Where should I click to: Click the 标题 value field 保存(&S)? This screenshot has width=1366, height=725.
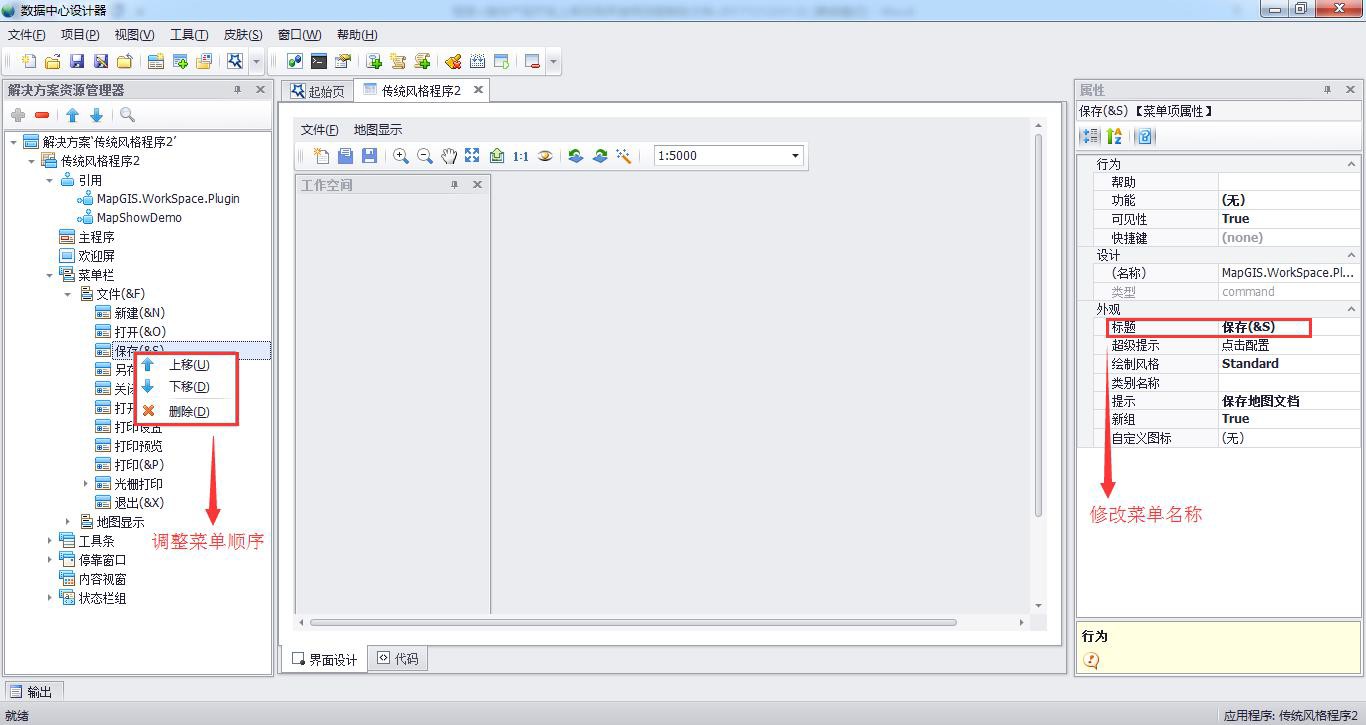1288,327
